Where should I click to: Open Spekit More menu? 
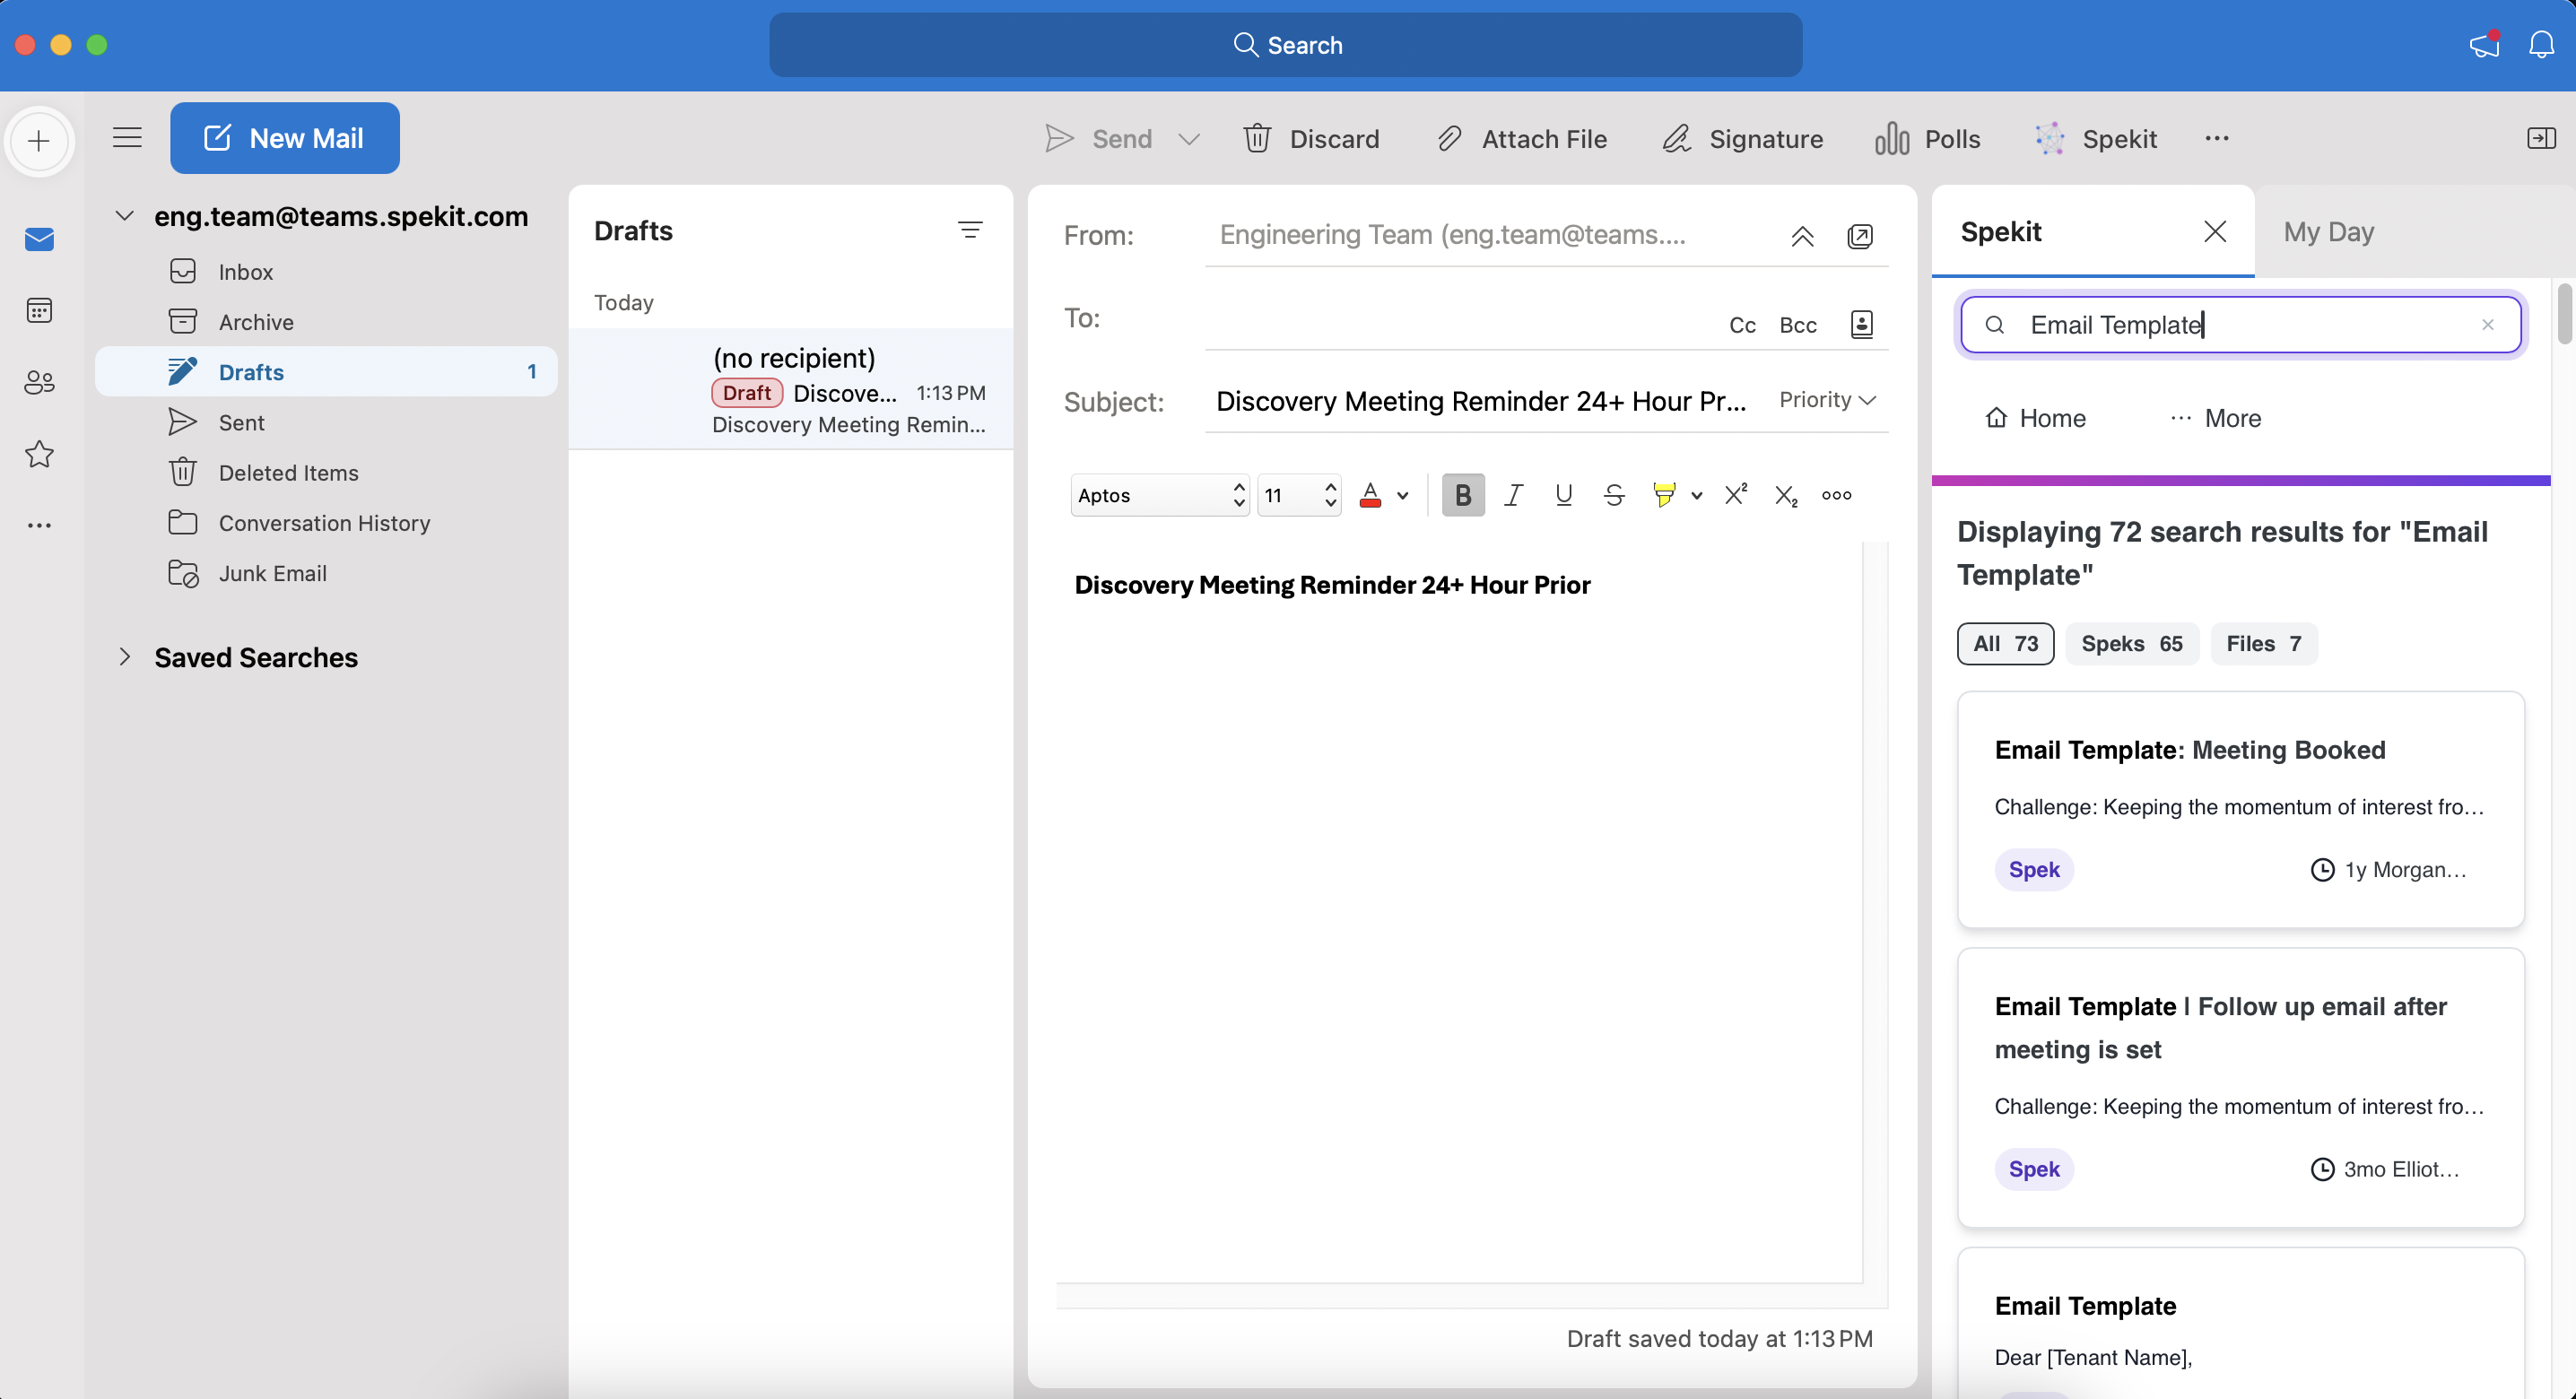[2215, 418]
